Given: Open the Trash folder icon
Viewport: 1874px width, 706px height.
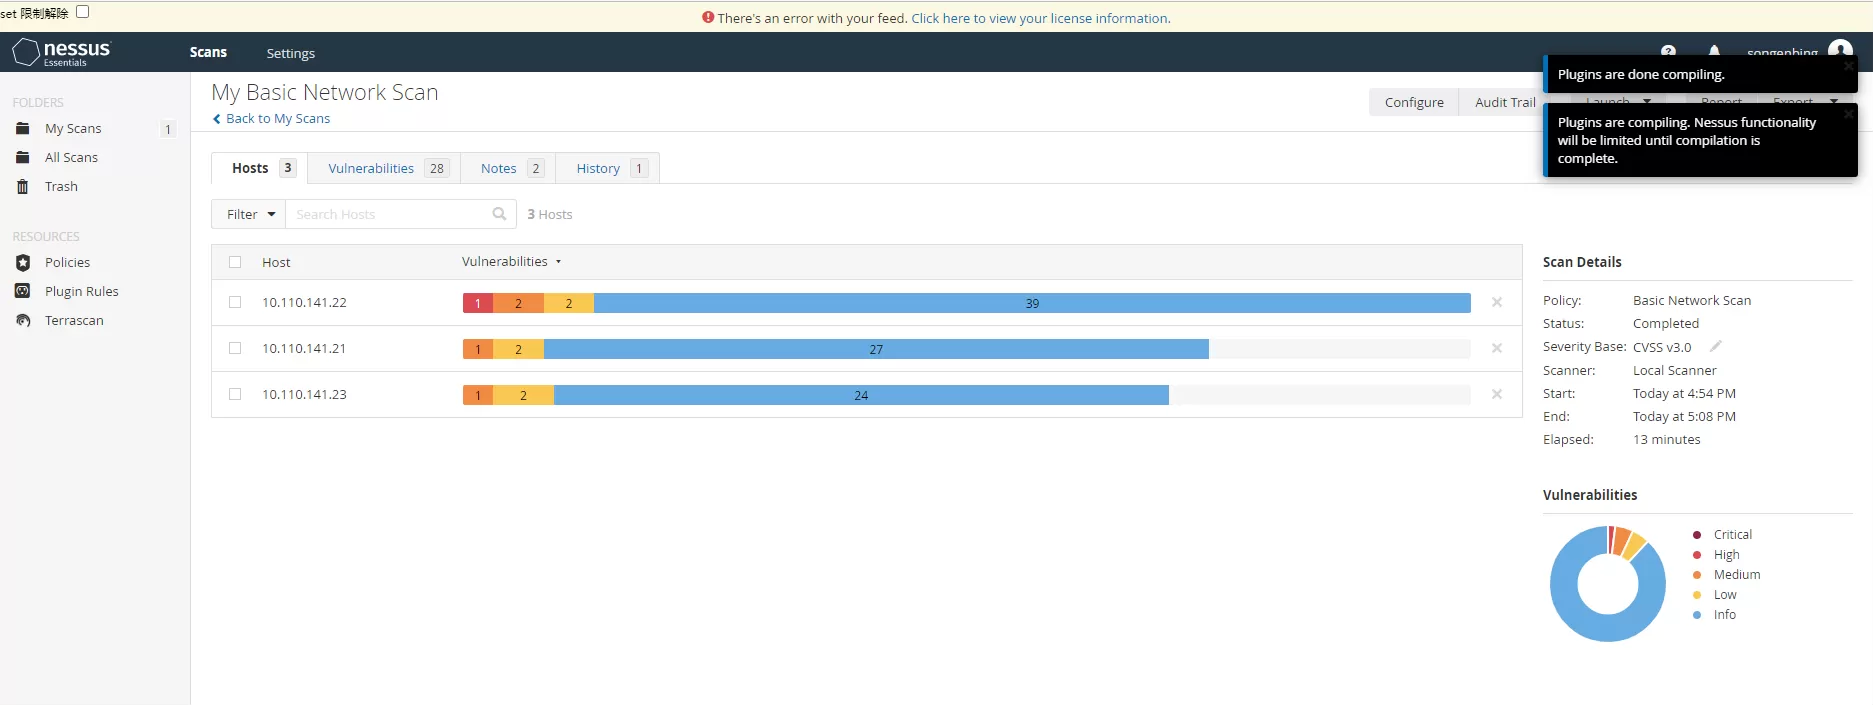Looking at the screenshot, I should [x=23, y=187].
